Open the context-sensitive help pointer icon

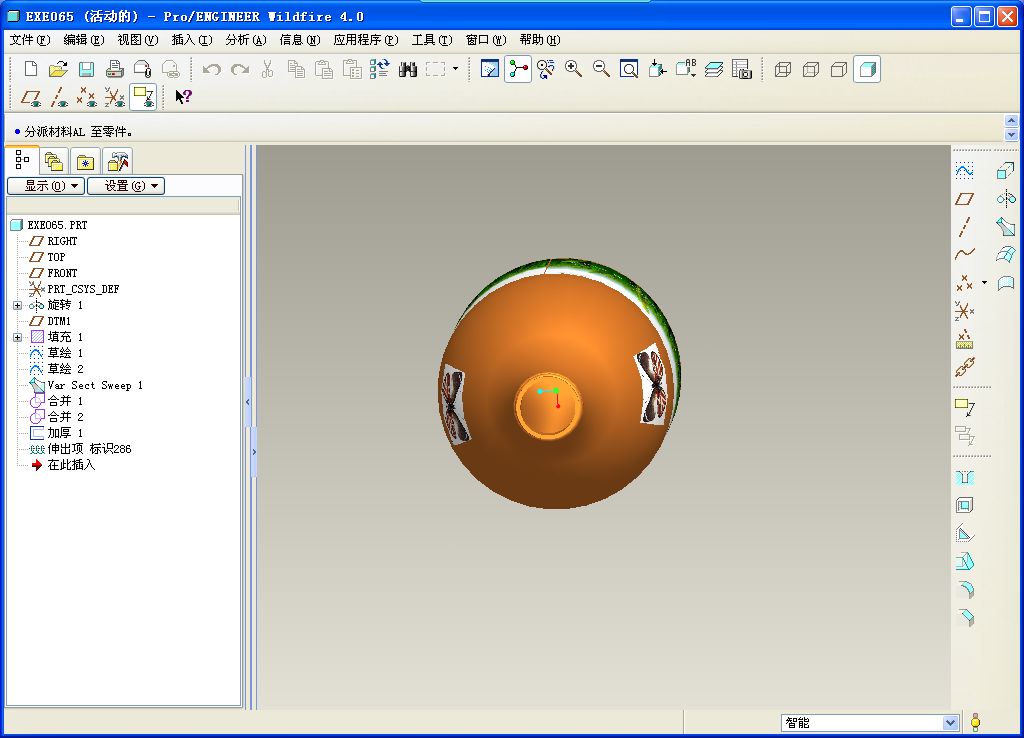tap(184, 97)
